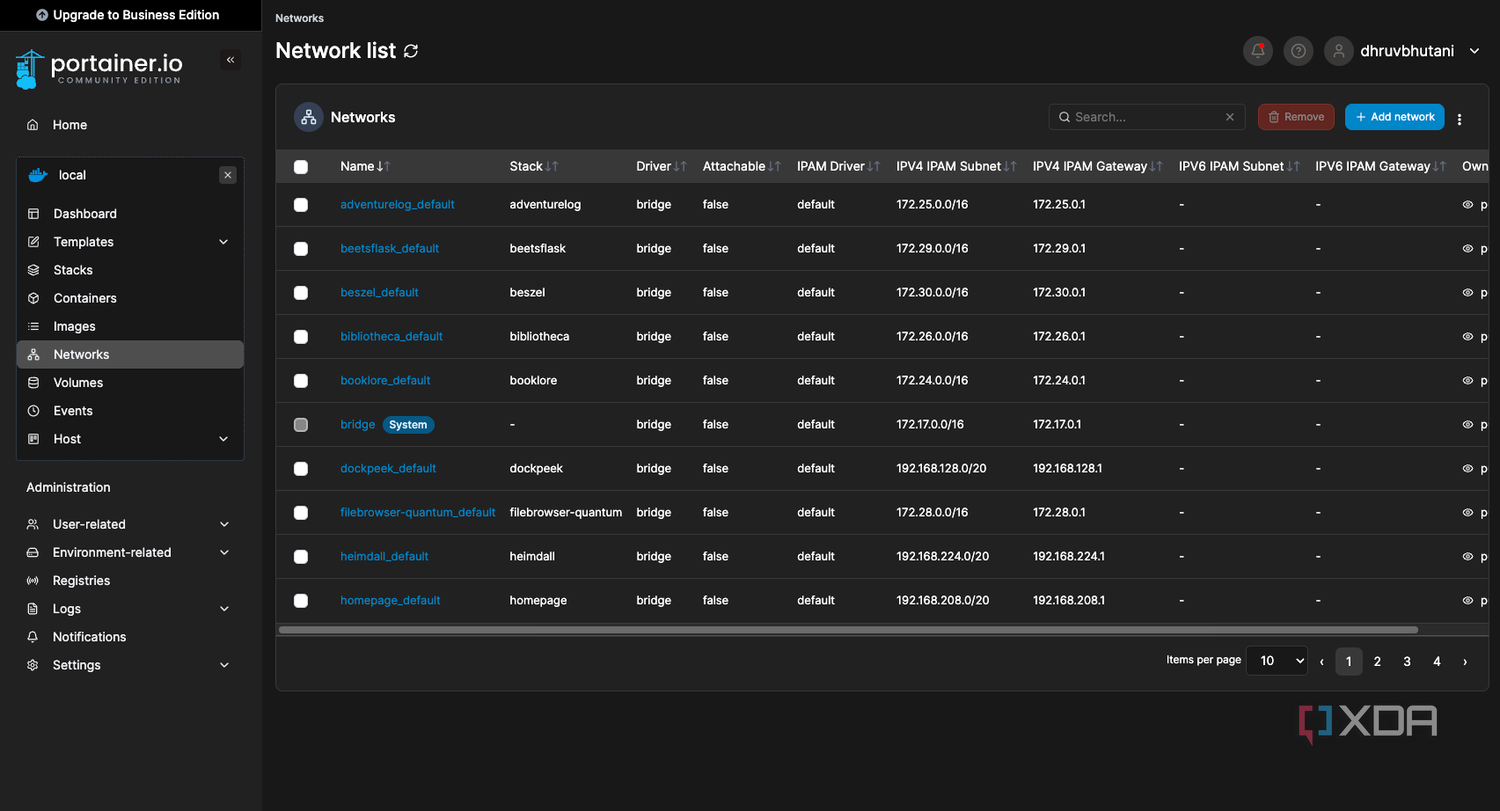
Task: Check the homepage_default row checkbox
Action: 301,601
